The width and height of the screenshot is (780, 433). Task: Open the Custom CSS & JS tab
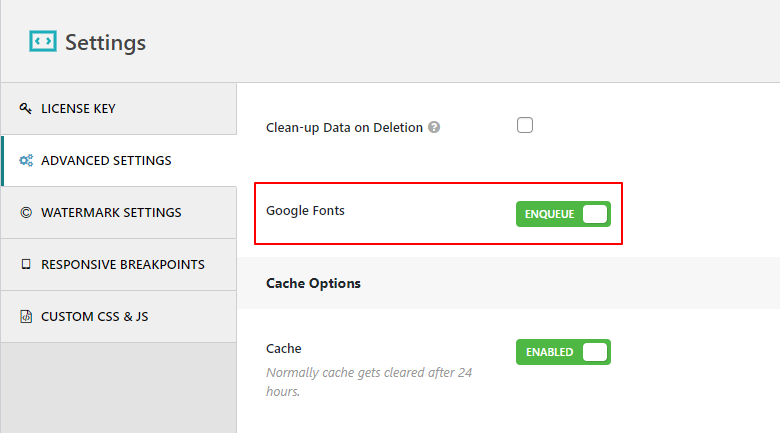94,316
